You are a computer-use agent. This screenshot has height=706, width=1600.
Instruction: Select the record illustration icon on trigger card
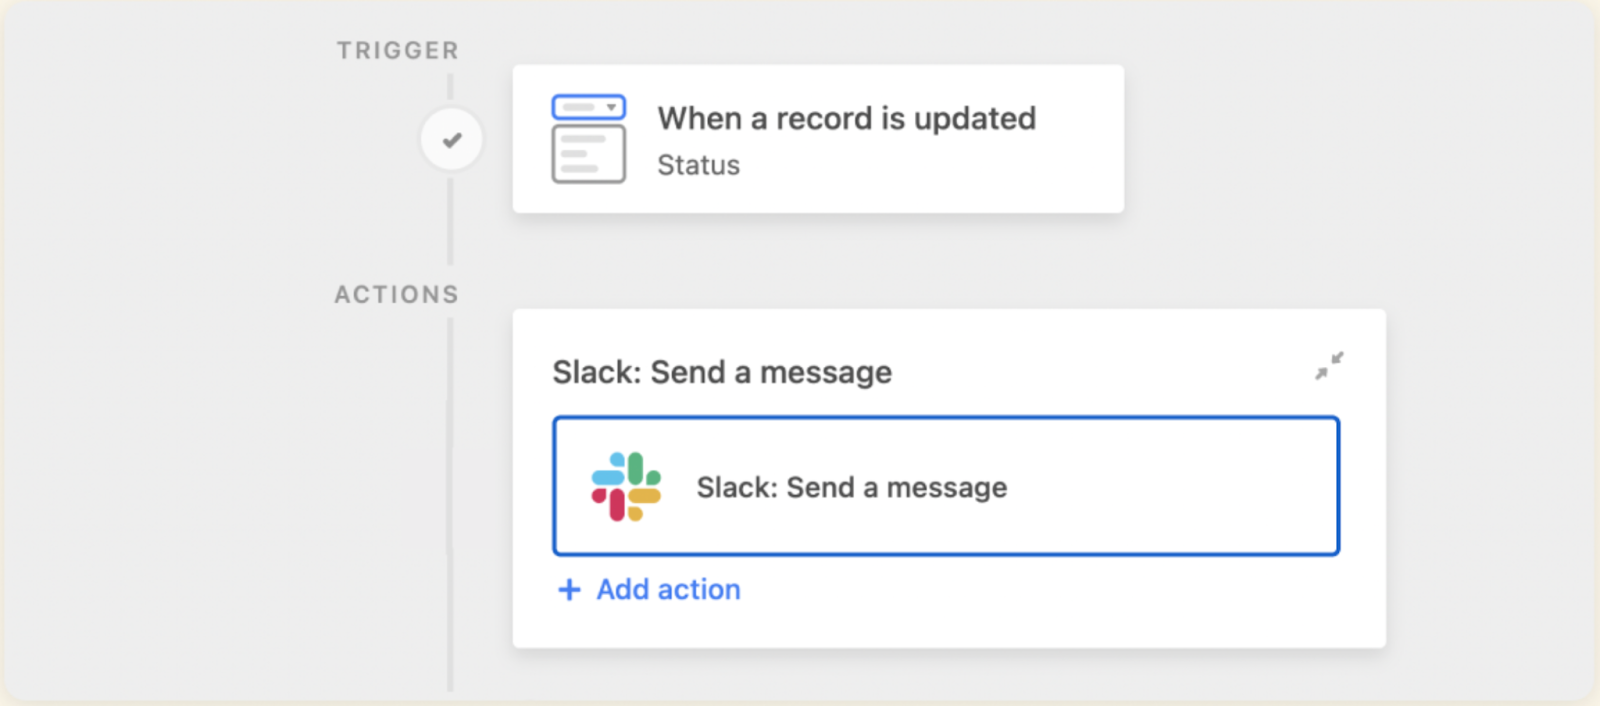click(x=588, y=138)
